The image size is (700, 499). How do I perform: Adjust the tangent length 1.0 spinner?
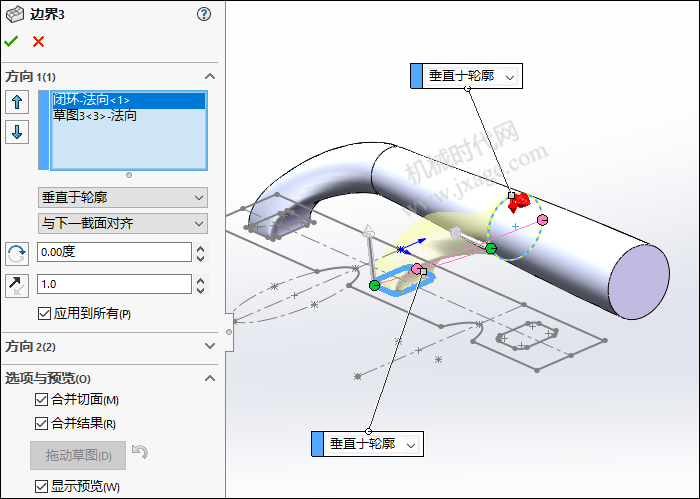pos(200,284)
